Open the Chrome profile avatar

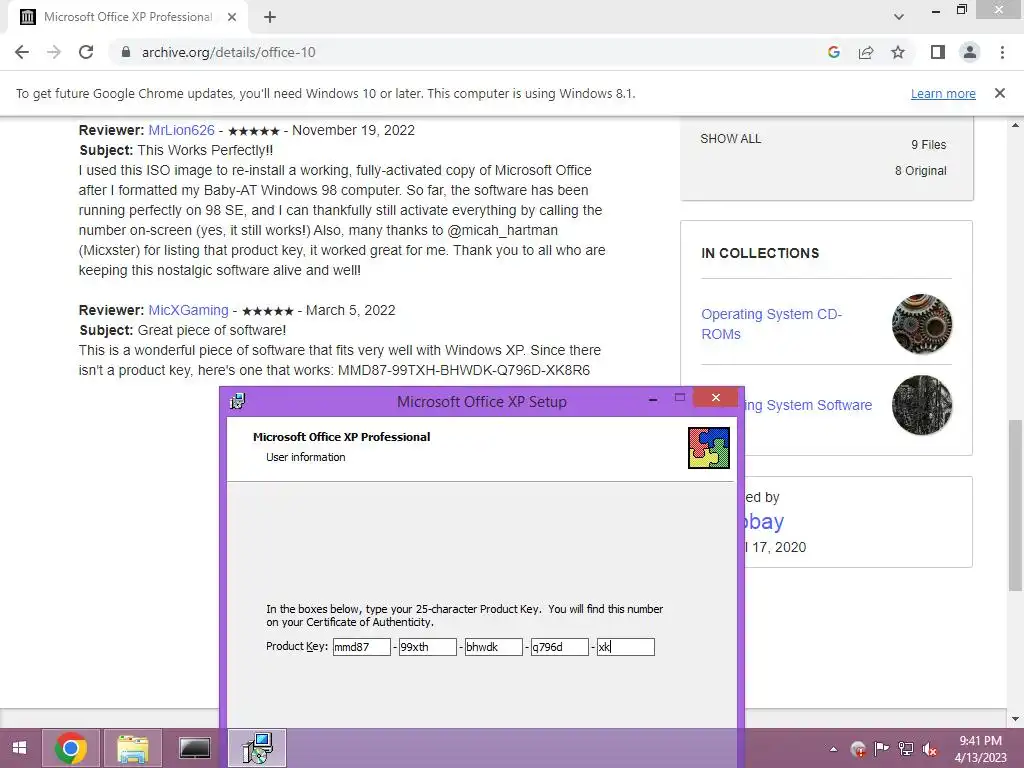click(970, 52)
